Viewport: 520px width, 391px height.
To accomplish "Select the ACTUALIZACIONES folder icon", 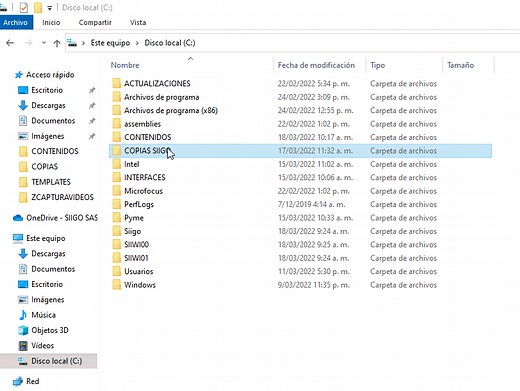I will (x=117, y=83).
